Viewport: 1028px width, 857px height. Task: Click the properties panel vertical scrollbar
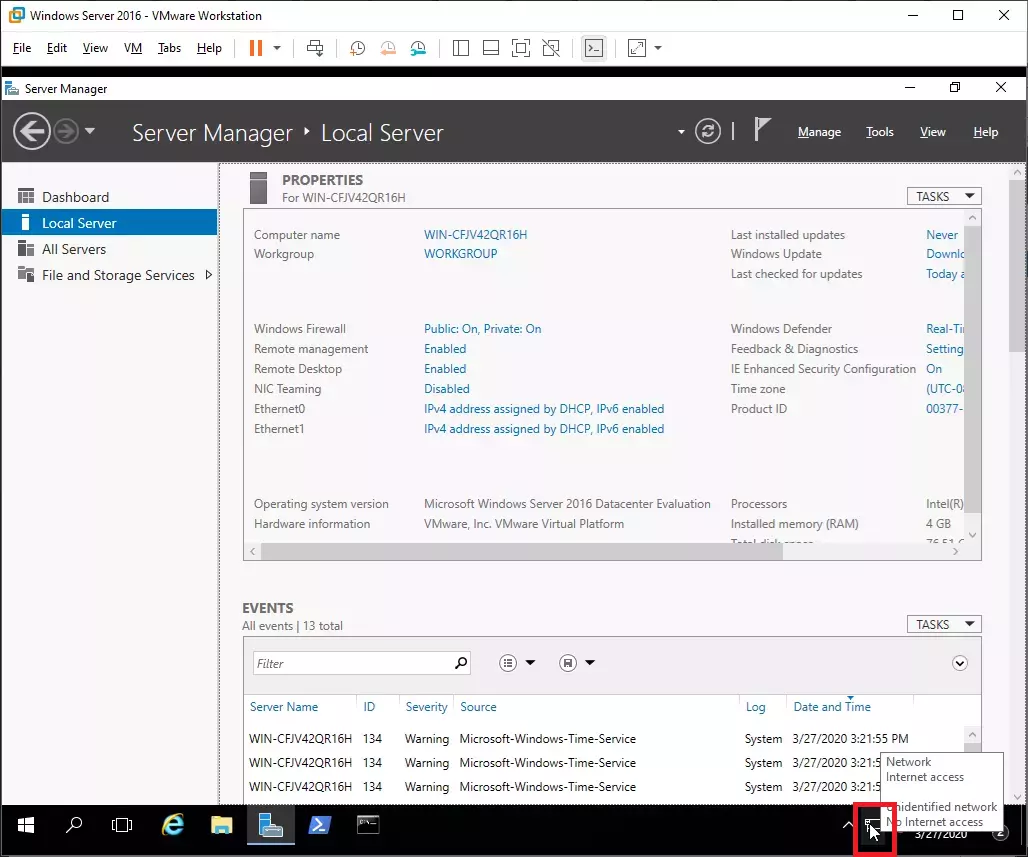coord(972,369)
